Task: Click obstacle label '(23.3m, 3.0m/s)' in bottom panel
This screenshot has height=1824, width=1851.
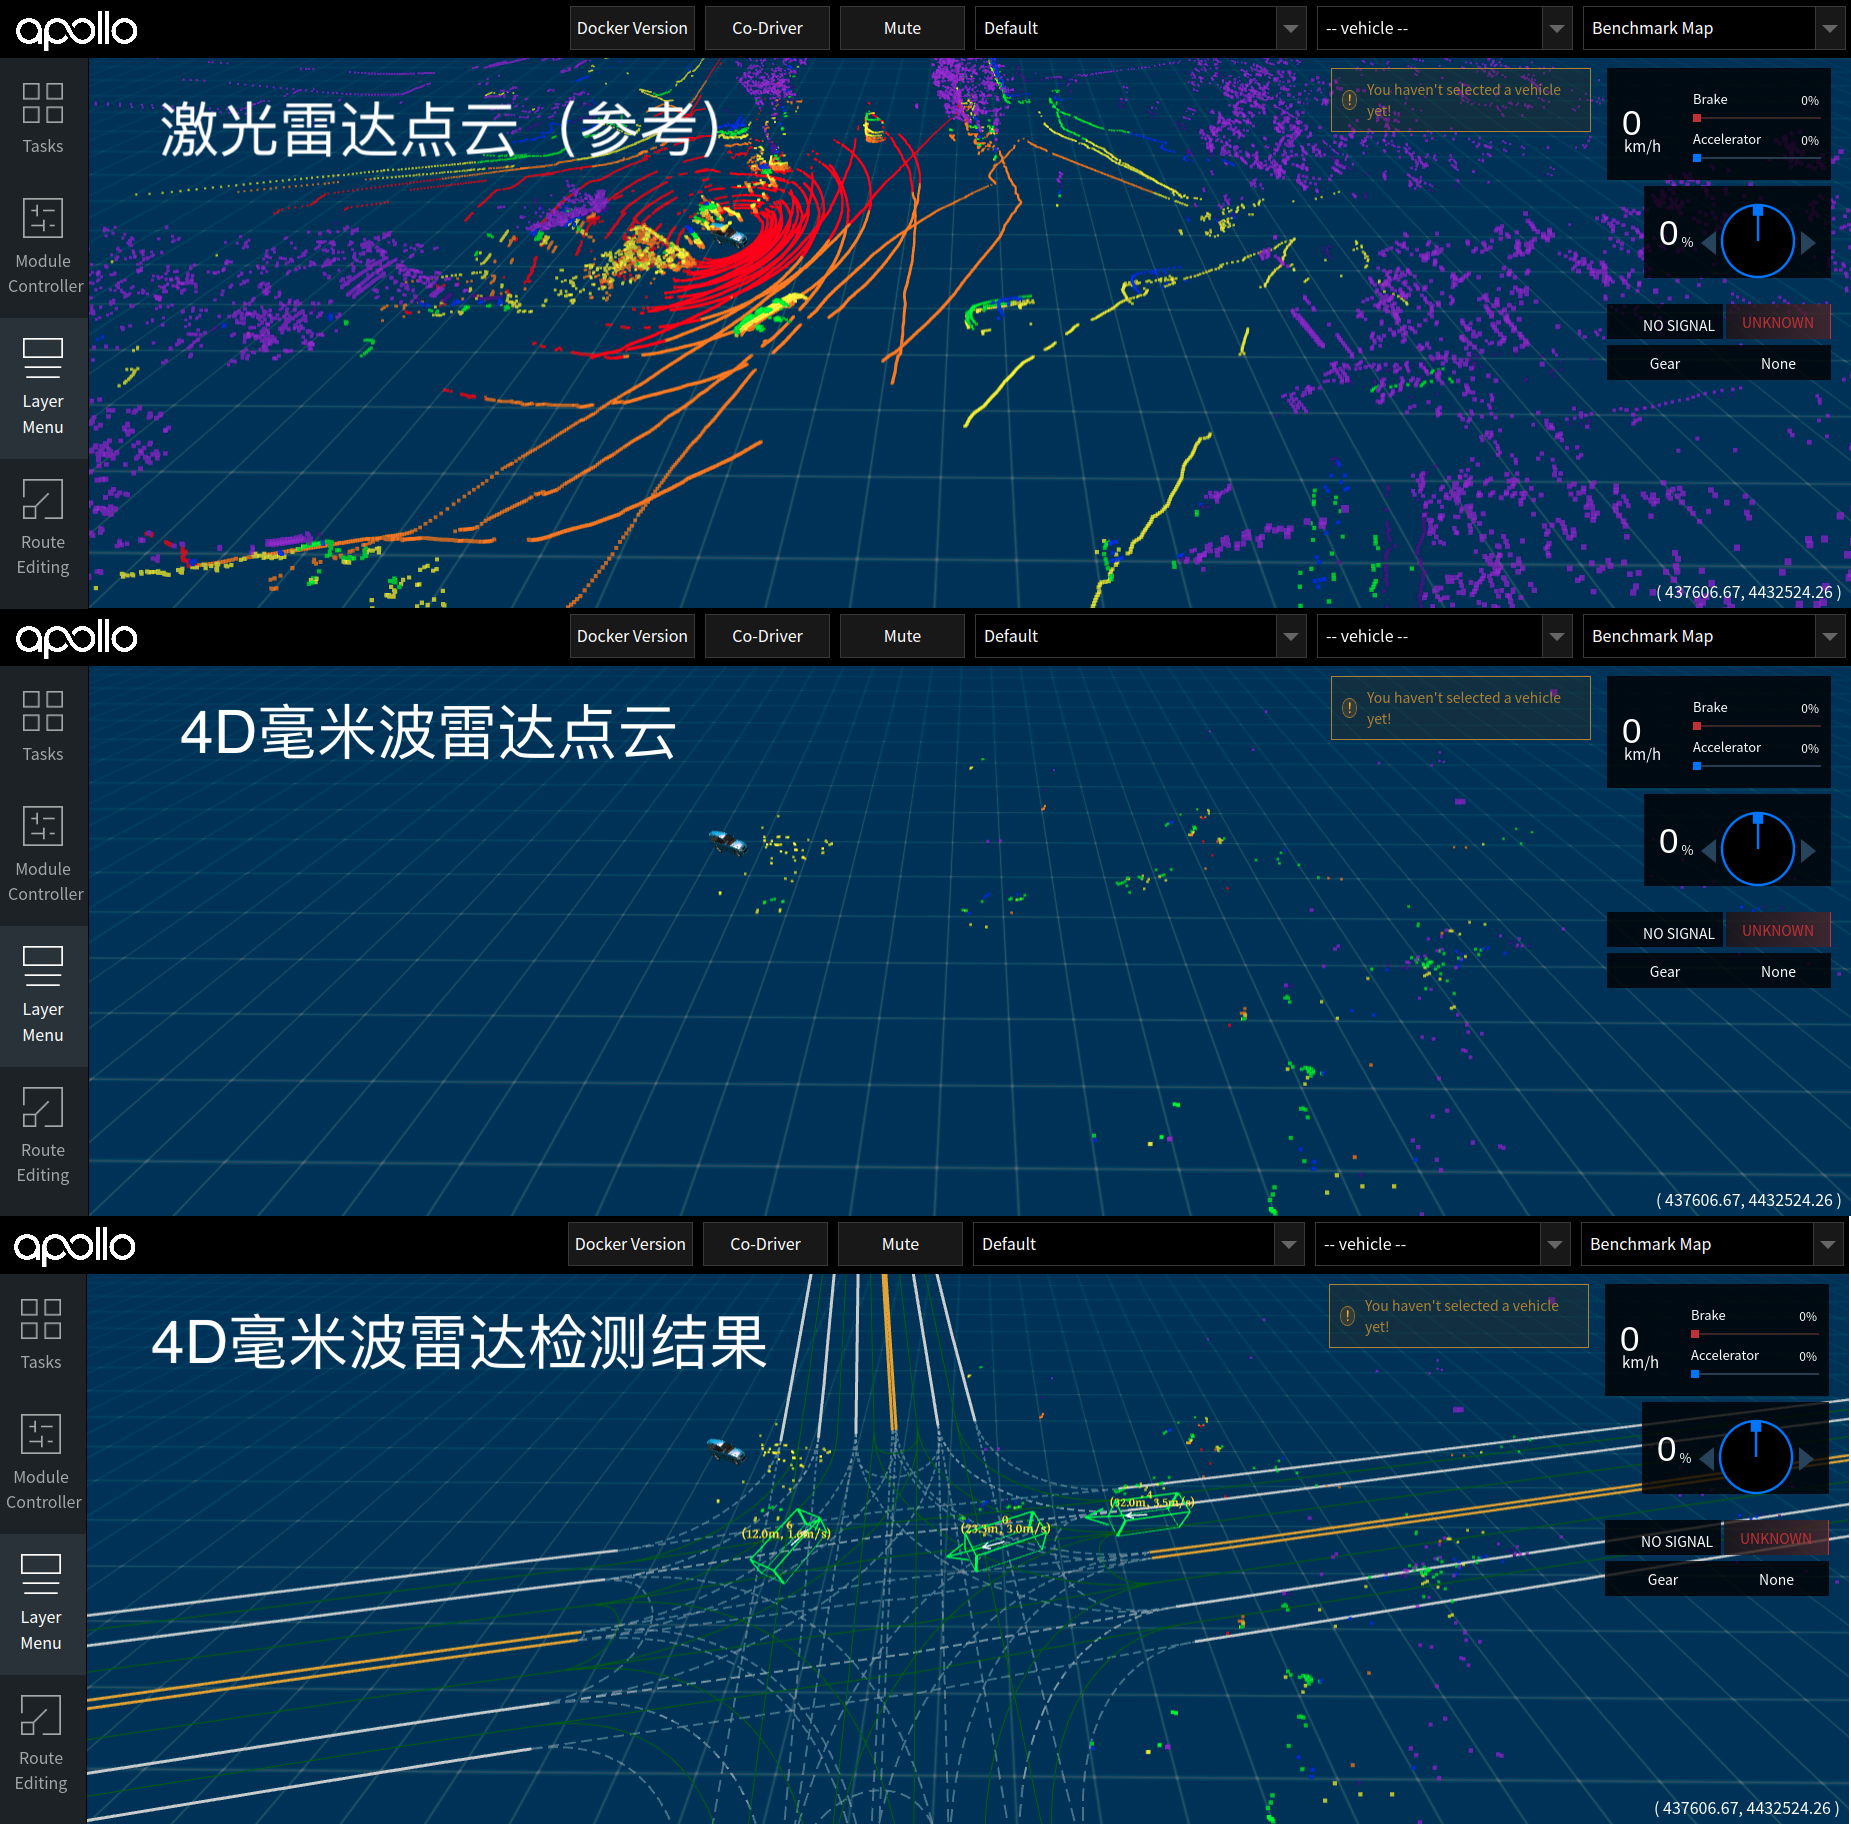Action: click(1006, 1529)
